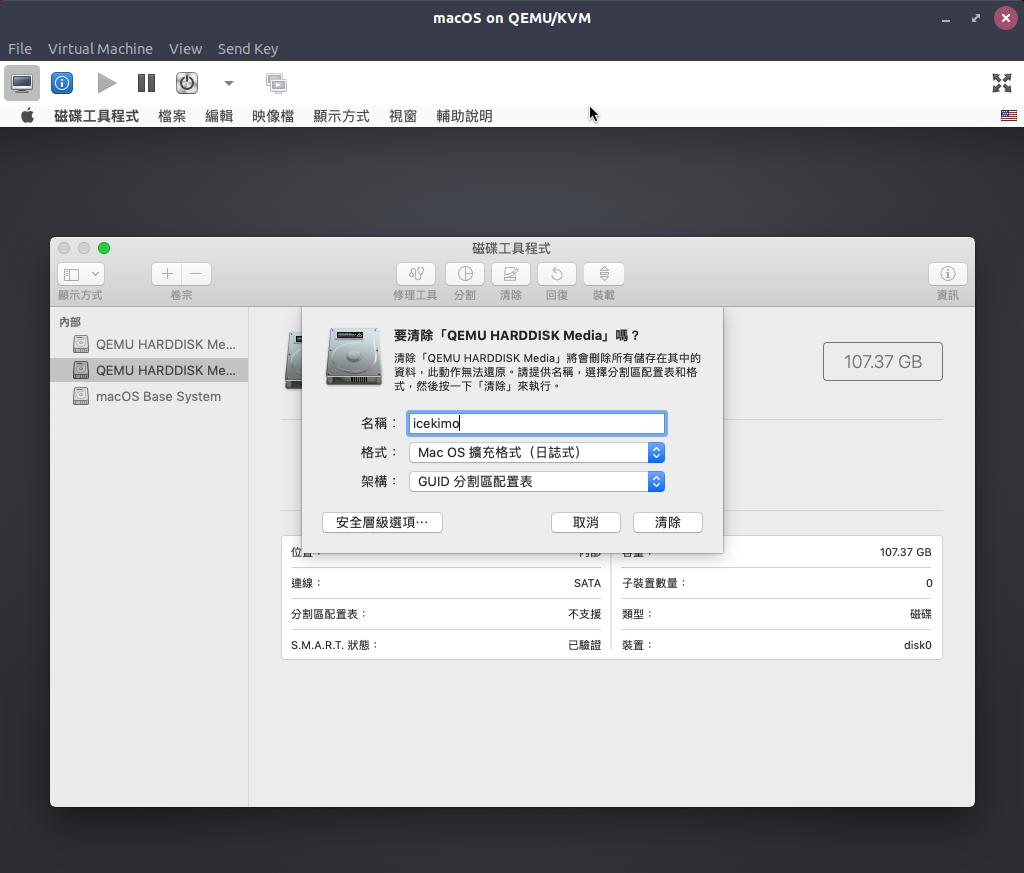Open the 格式 format dropdown
Screen dimensions: 1024x873
[536, 452]
